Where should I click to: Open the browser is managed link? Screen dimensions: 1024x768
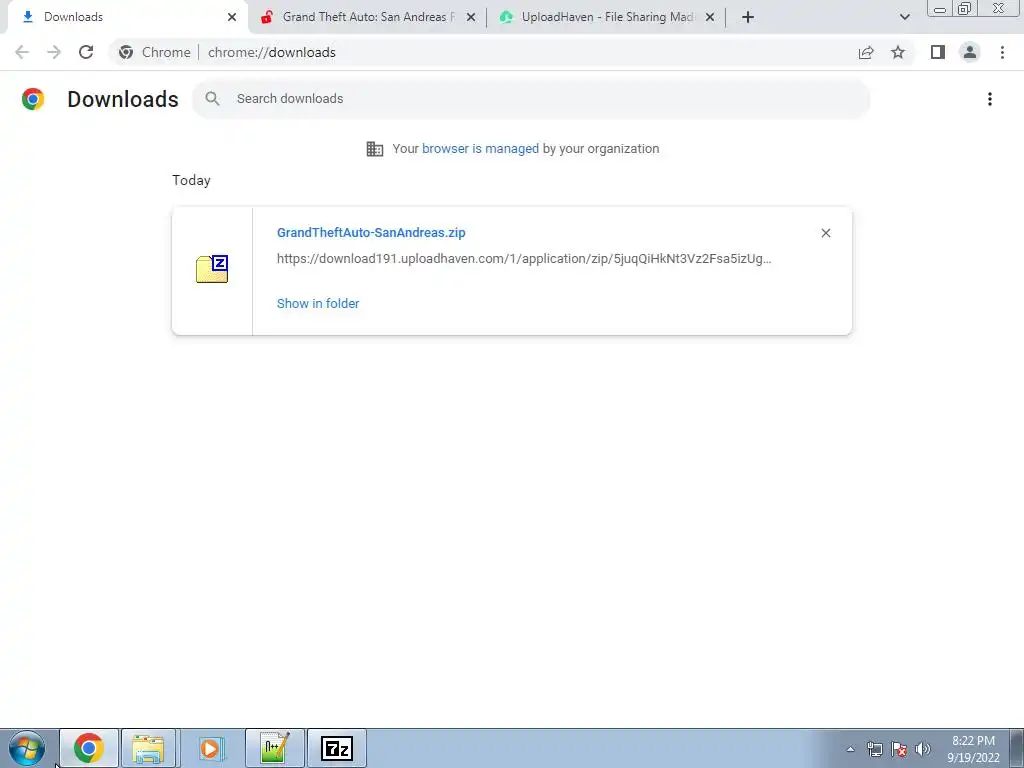point(480,149)
